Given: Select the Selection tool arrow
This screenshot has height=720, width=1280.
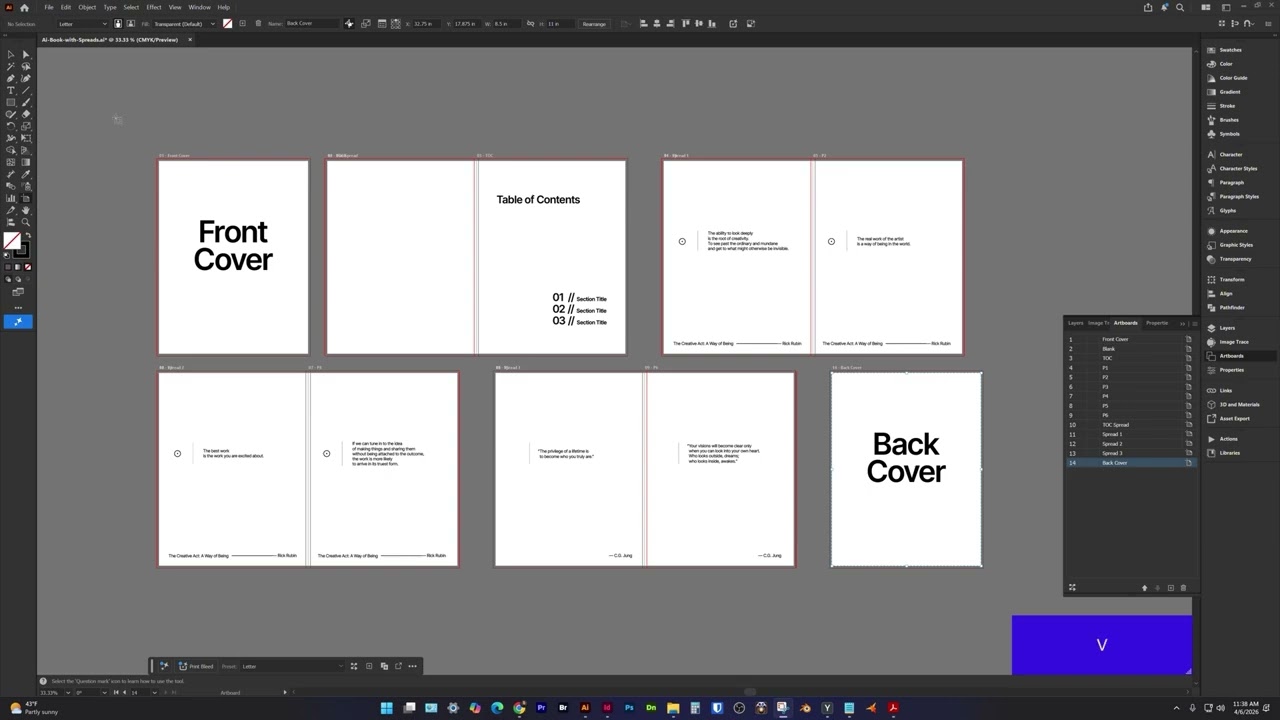Looking at the screenshot, I should [x=10, y=55].
